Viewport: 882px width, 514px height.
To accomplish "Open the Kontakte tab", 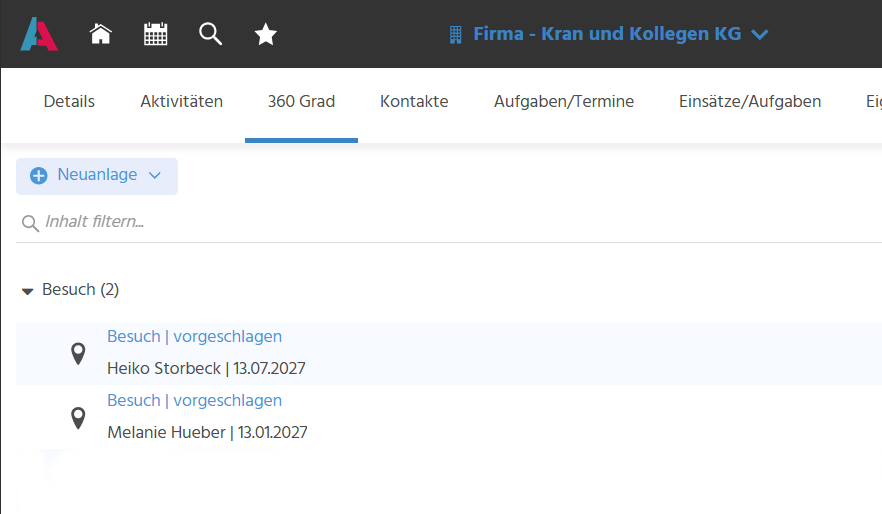I will 414,101.
